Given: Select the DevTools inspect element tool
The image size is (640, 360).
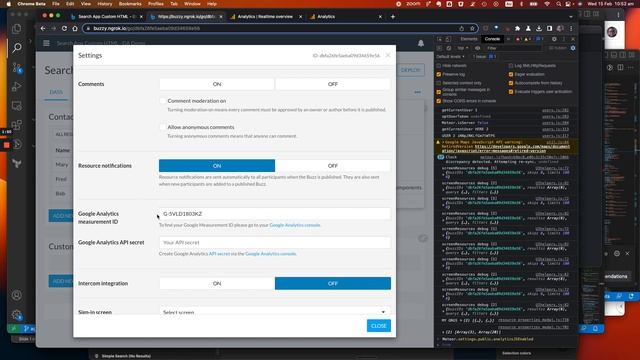Looking at the screenshot, I should (x=440, y=39).
